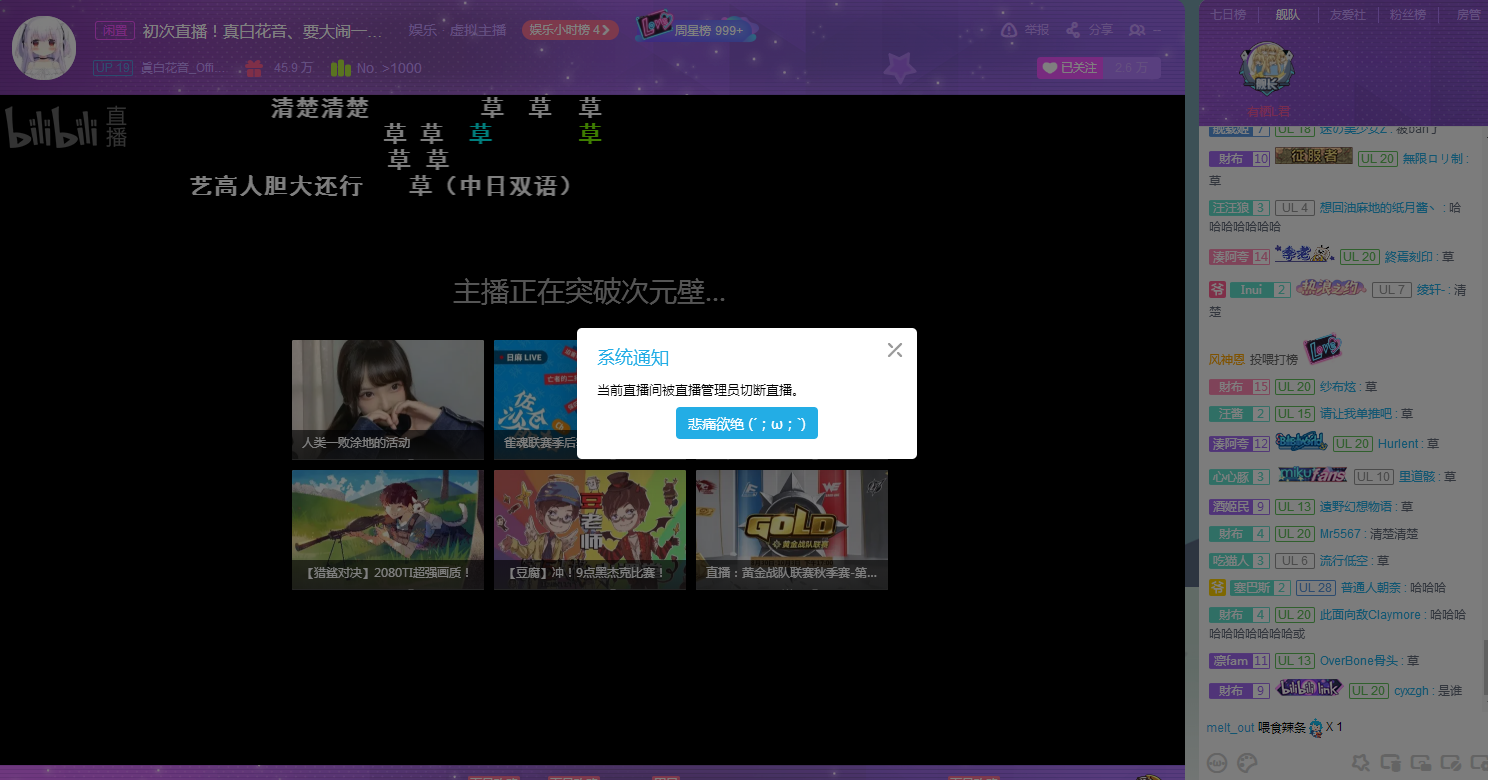Viewport: 1488px width, 780px height.
Task: Switch to the 七日榜 tab
Action: click(x=1228, y=15)
